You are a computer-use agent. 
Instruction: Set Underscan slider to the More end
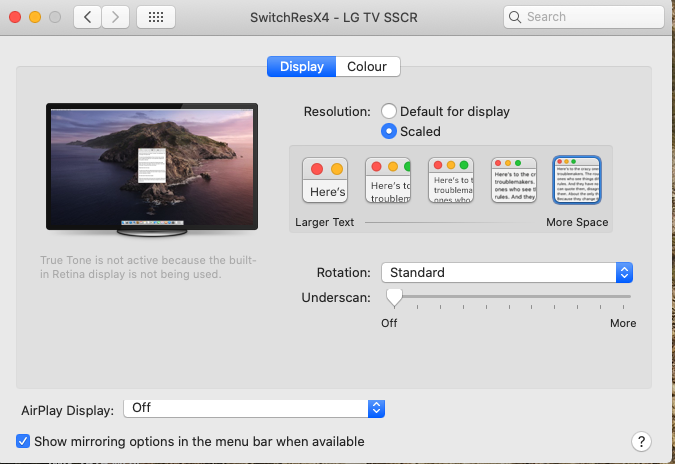coord(623,297)
